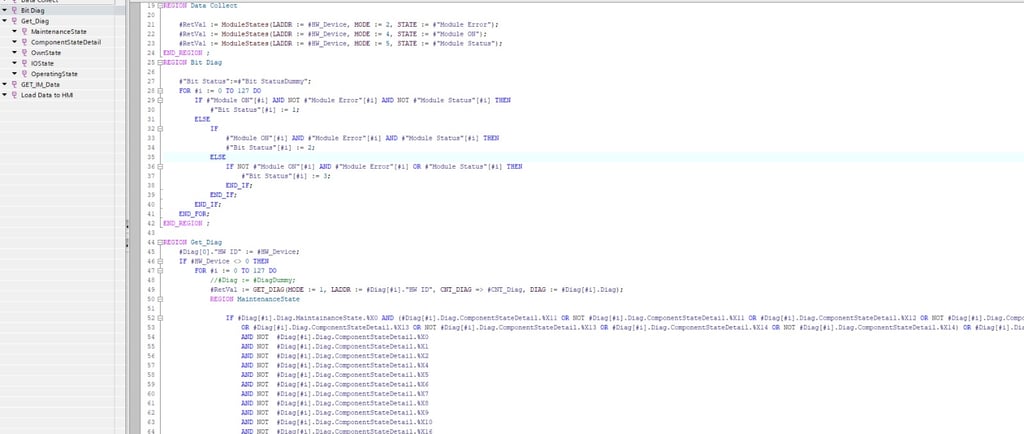Fold the FOR loop at line 47
Screen dimensions: 1024x434
pyautogui.click(x=160, y=270)
